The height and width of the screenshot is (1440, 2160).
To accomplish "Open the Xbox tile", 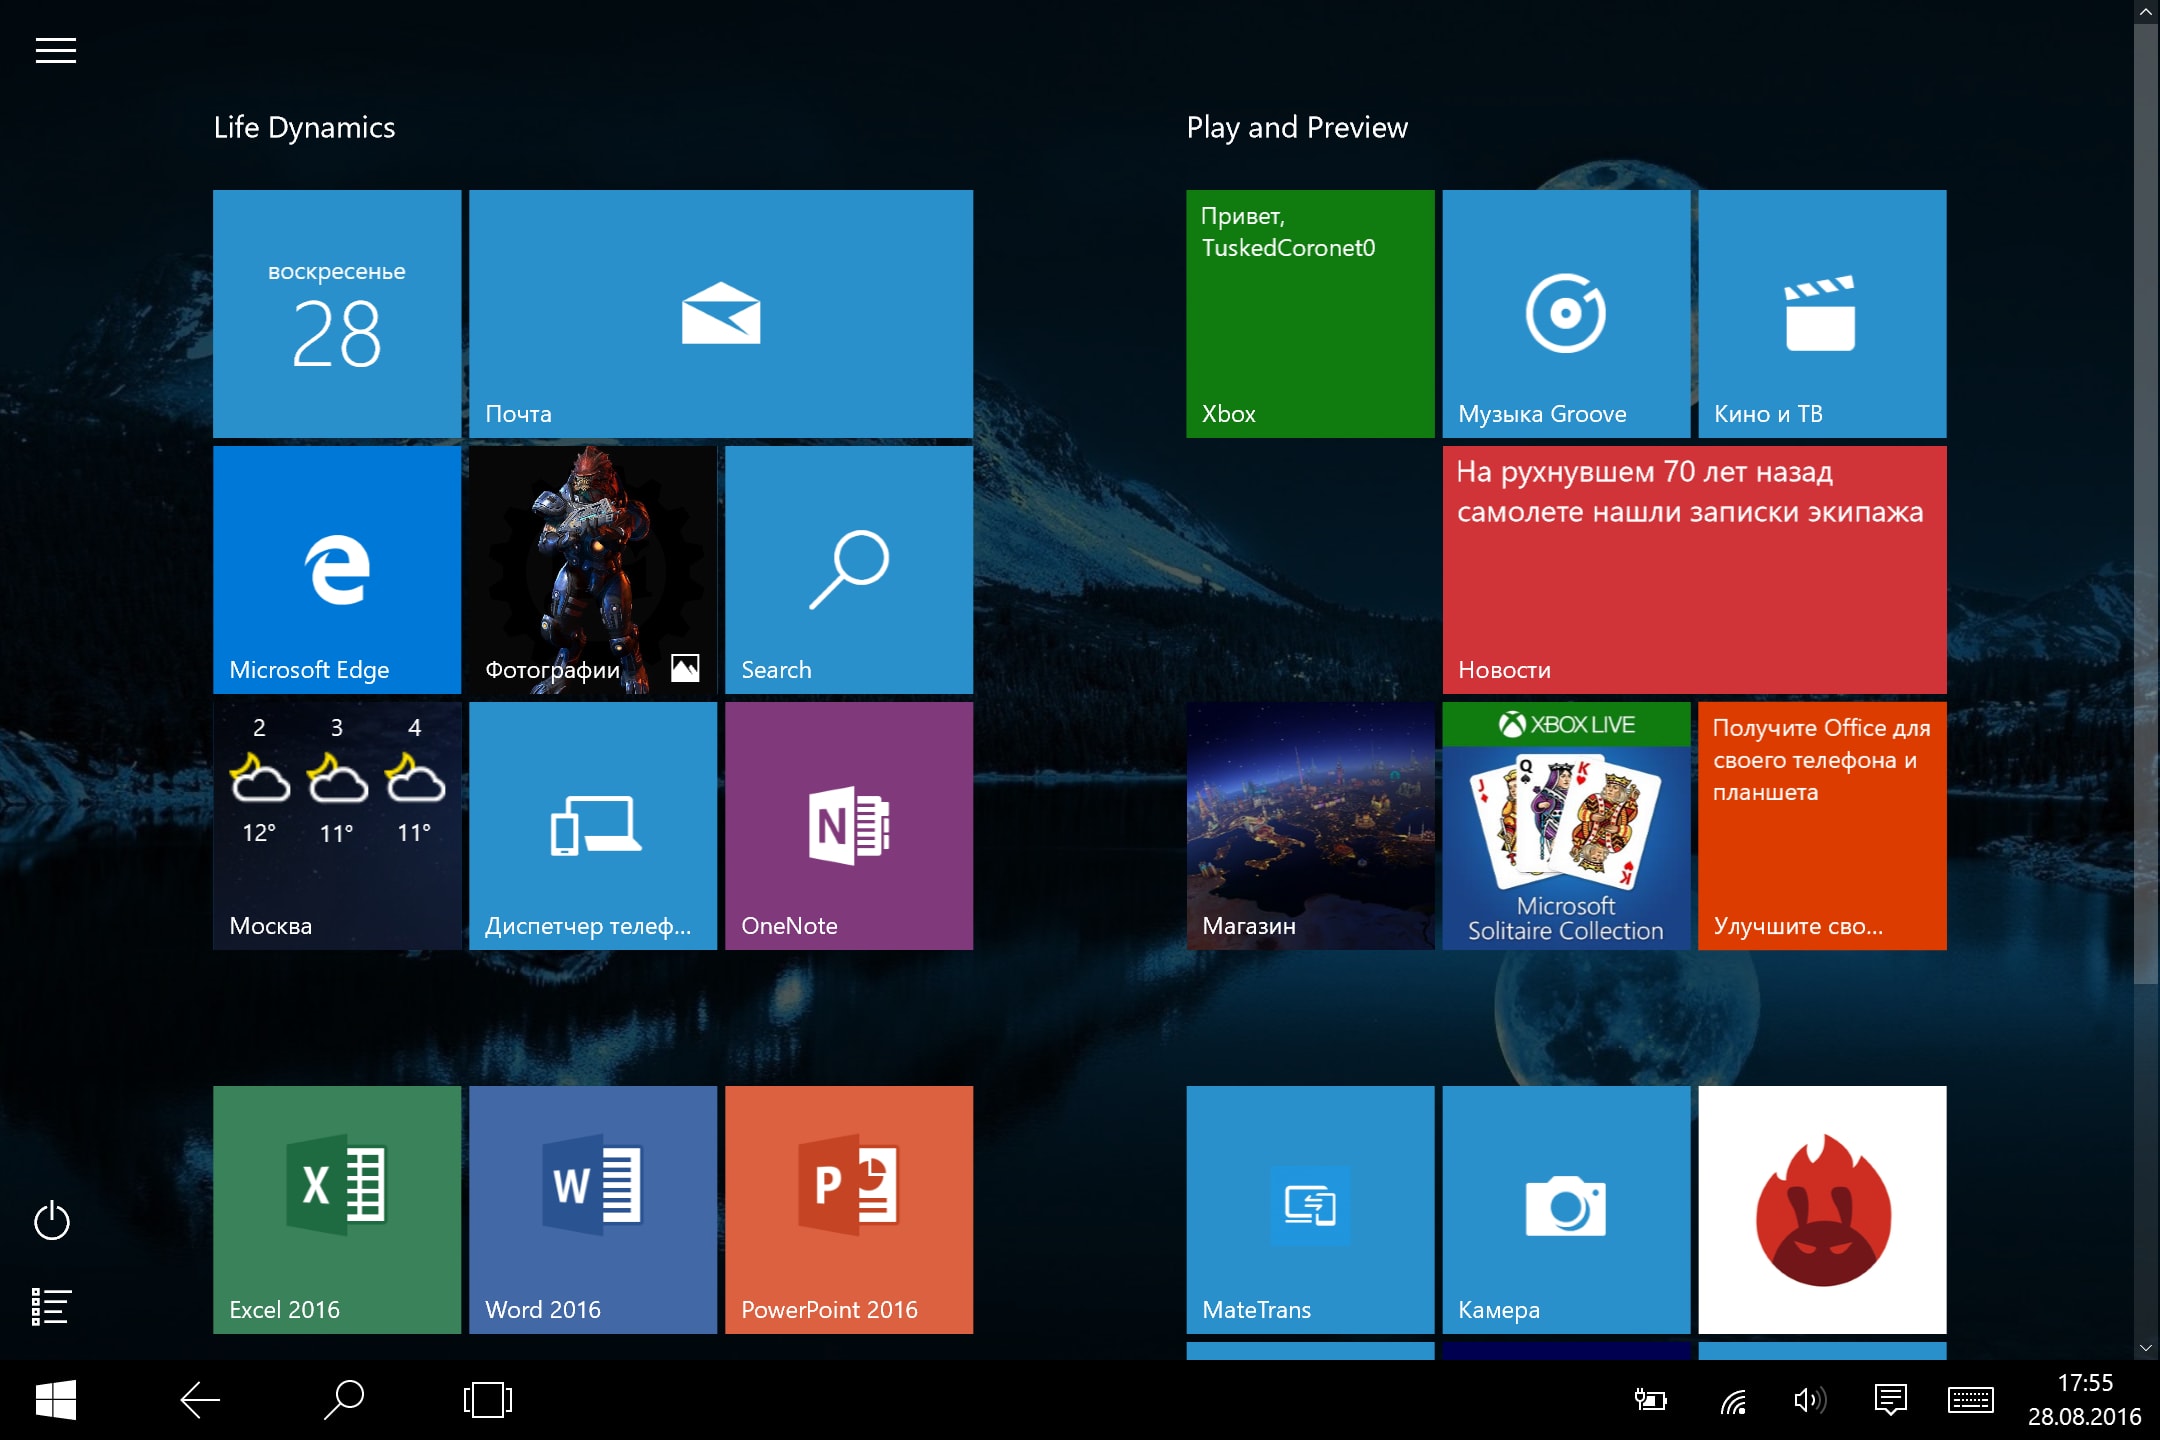I will click(x=1310, y=314).
